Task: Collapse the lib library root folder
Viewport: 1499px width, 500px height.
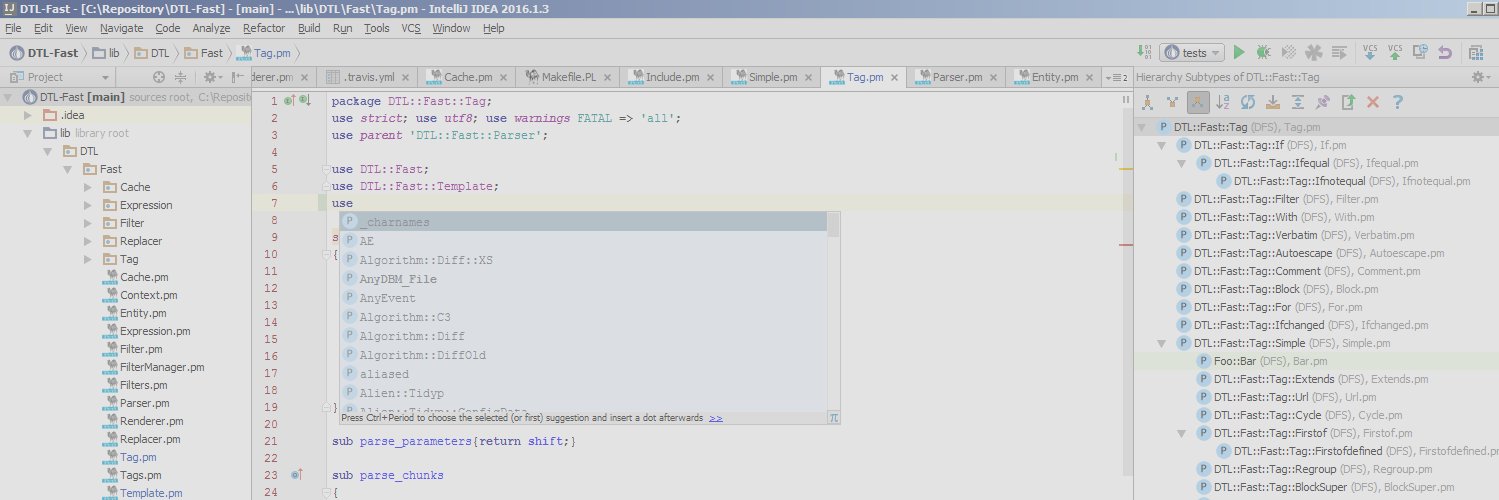Action: (x=28, y=133)
